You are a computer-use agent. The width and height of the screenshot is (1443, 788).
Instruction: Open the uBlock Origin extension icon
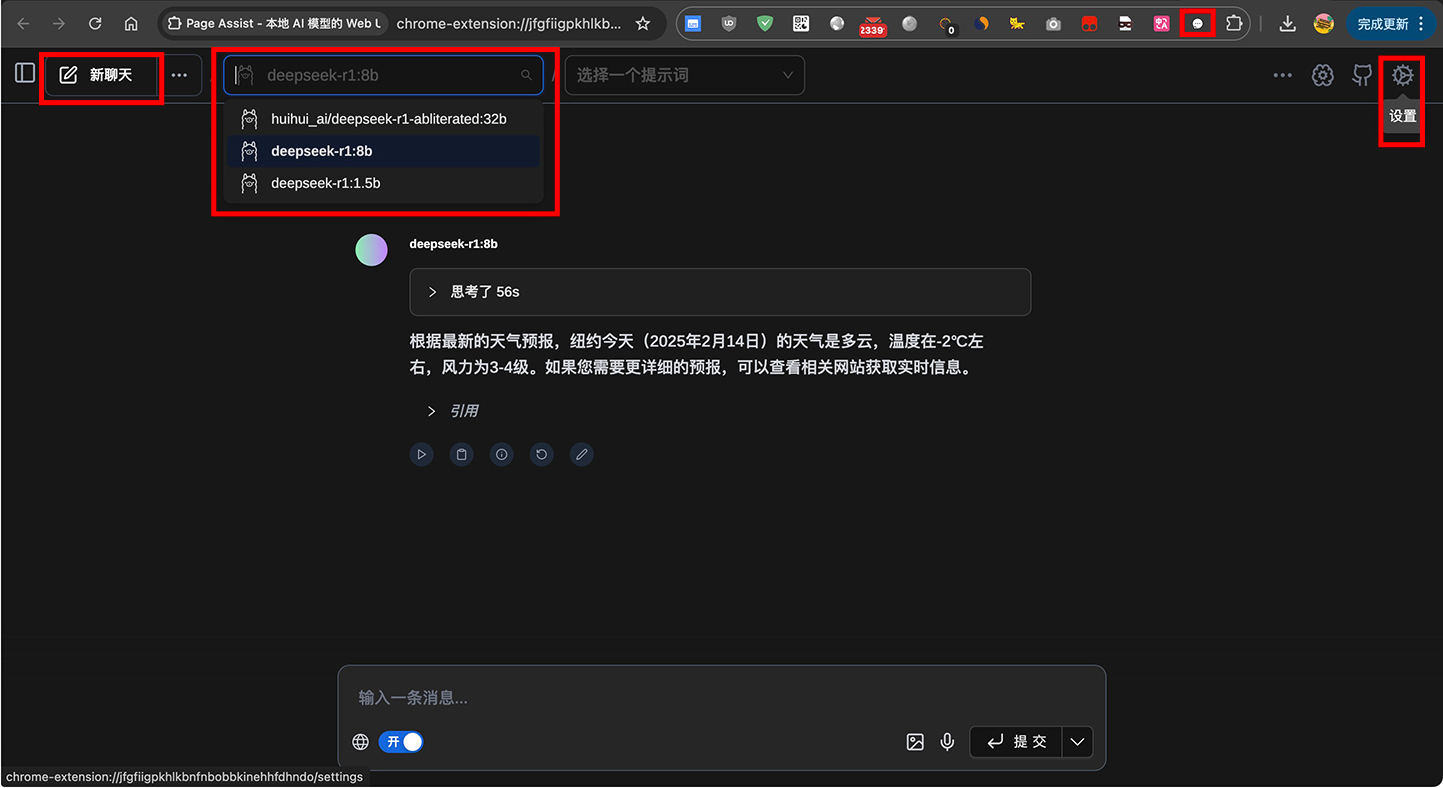pos(729,23)
